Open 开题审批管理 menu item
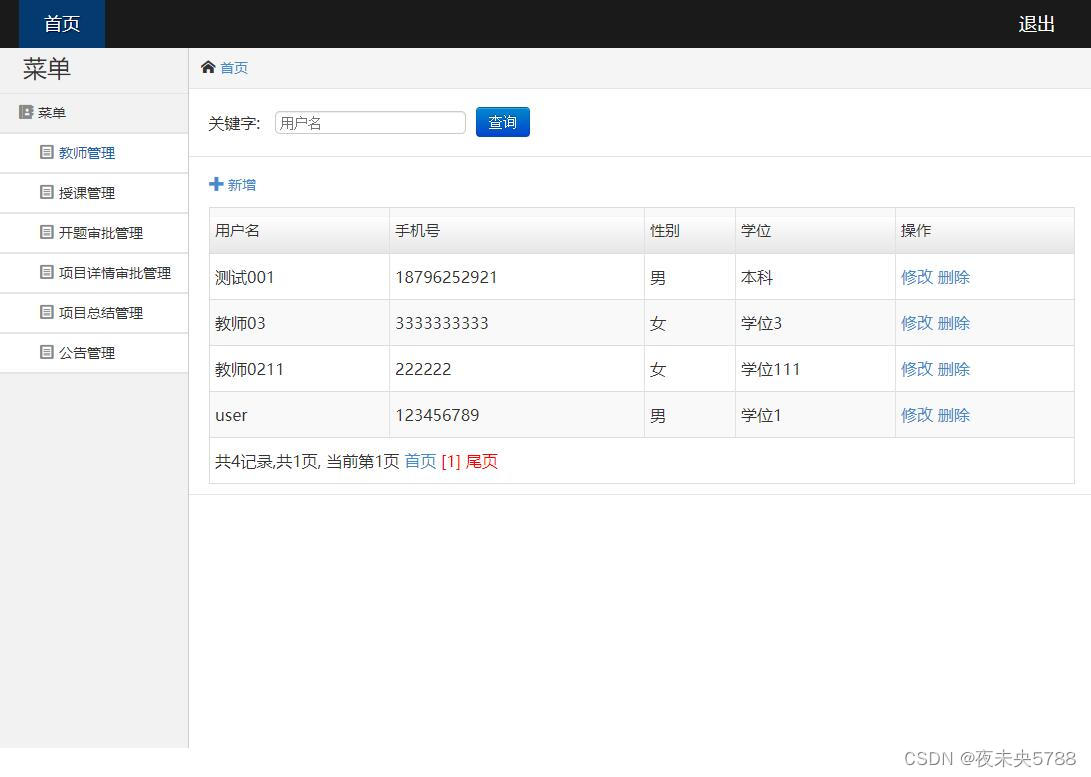The height and width of the screenshot is (777, 1091). 101,233
